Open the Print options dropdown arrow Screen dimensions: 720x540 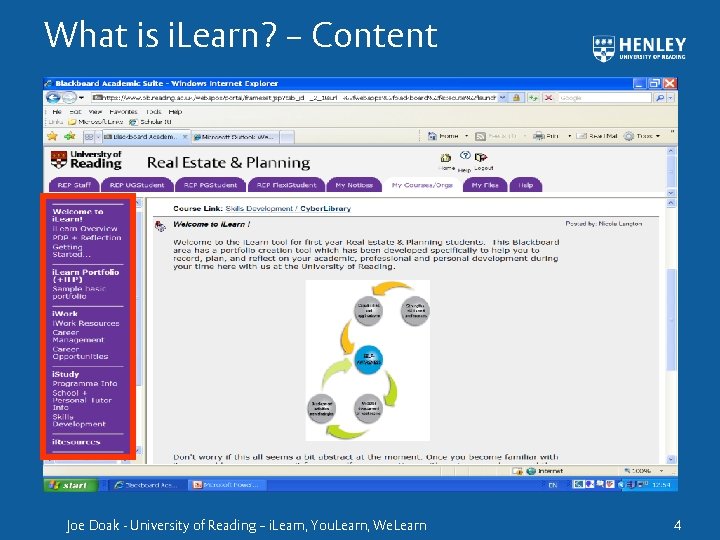point(569,136)
